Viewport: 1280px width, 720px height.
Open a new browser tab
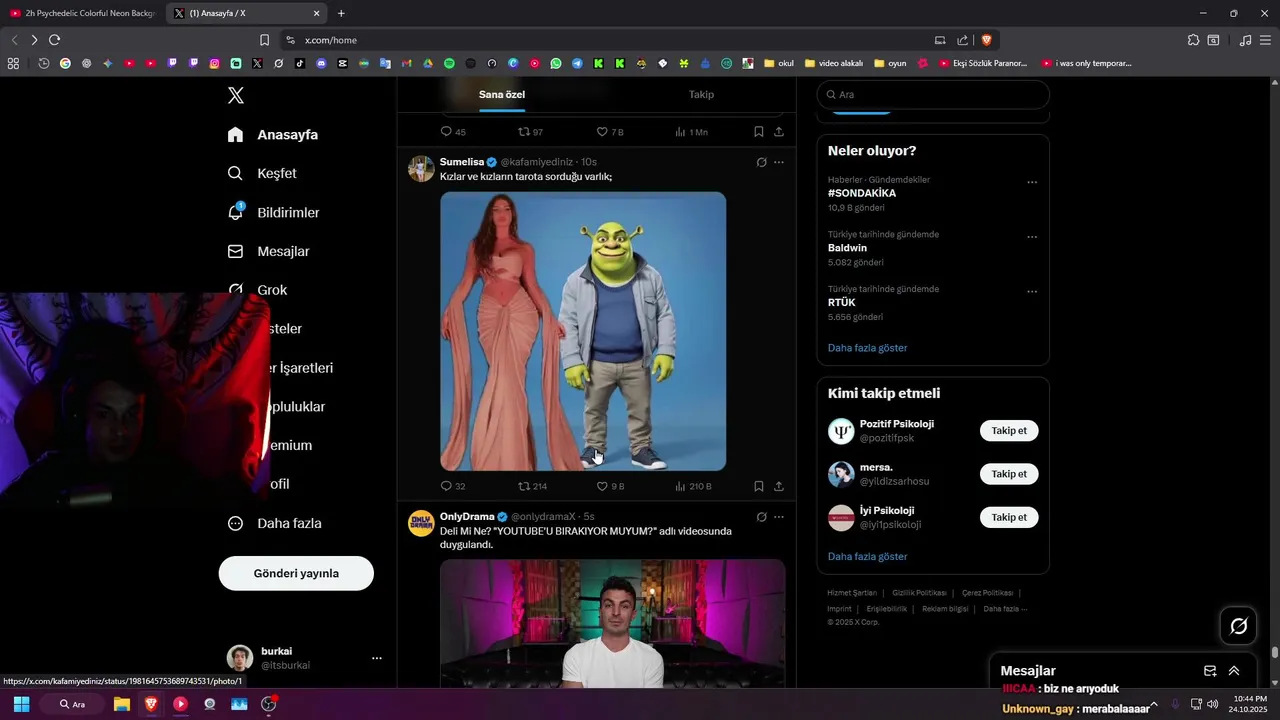pos(341,13)
